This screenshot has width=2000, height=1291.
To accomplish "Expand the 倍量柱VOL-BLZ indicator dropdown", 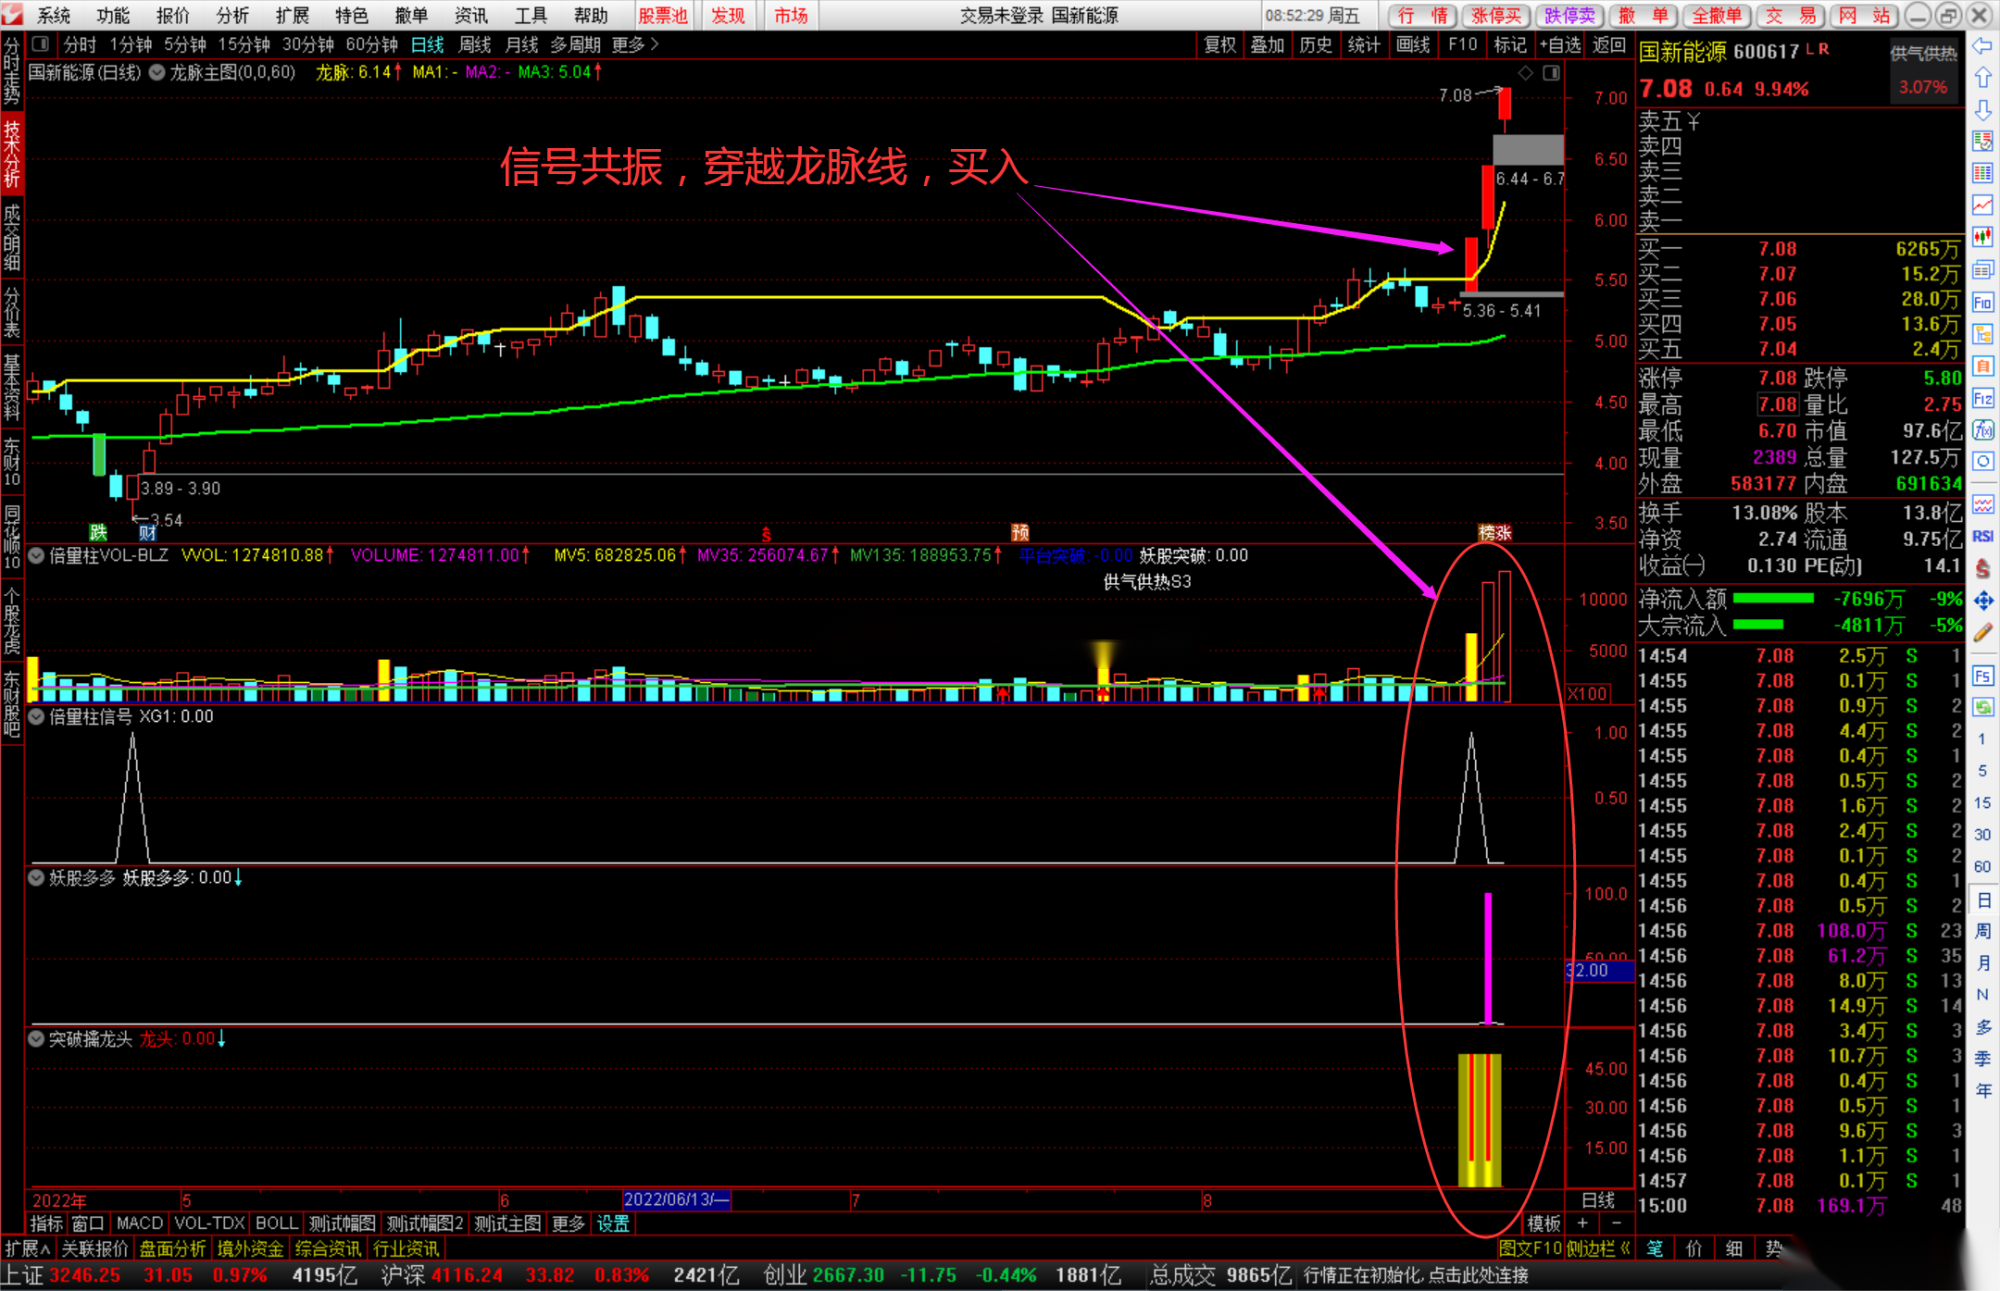I will click(x=37, y=556).
